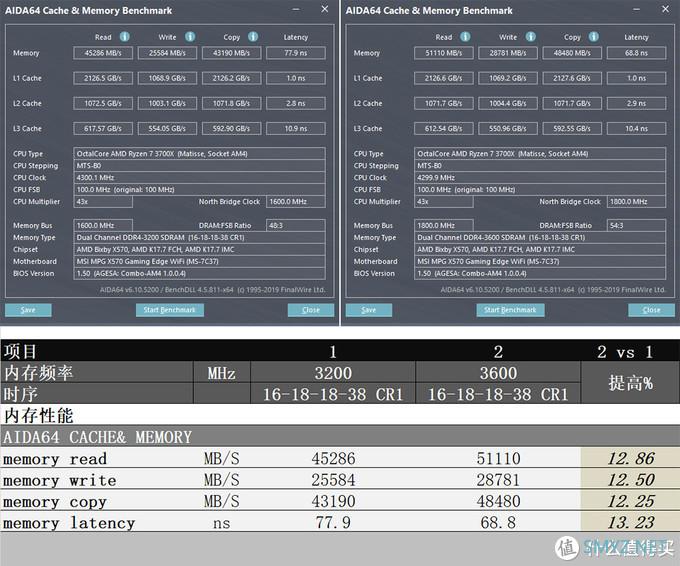Close the left AIDA64 window via X
The width and height of the screenshot is (680, 566).
(324, 9)
